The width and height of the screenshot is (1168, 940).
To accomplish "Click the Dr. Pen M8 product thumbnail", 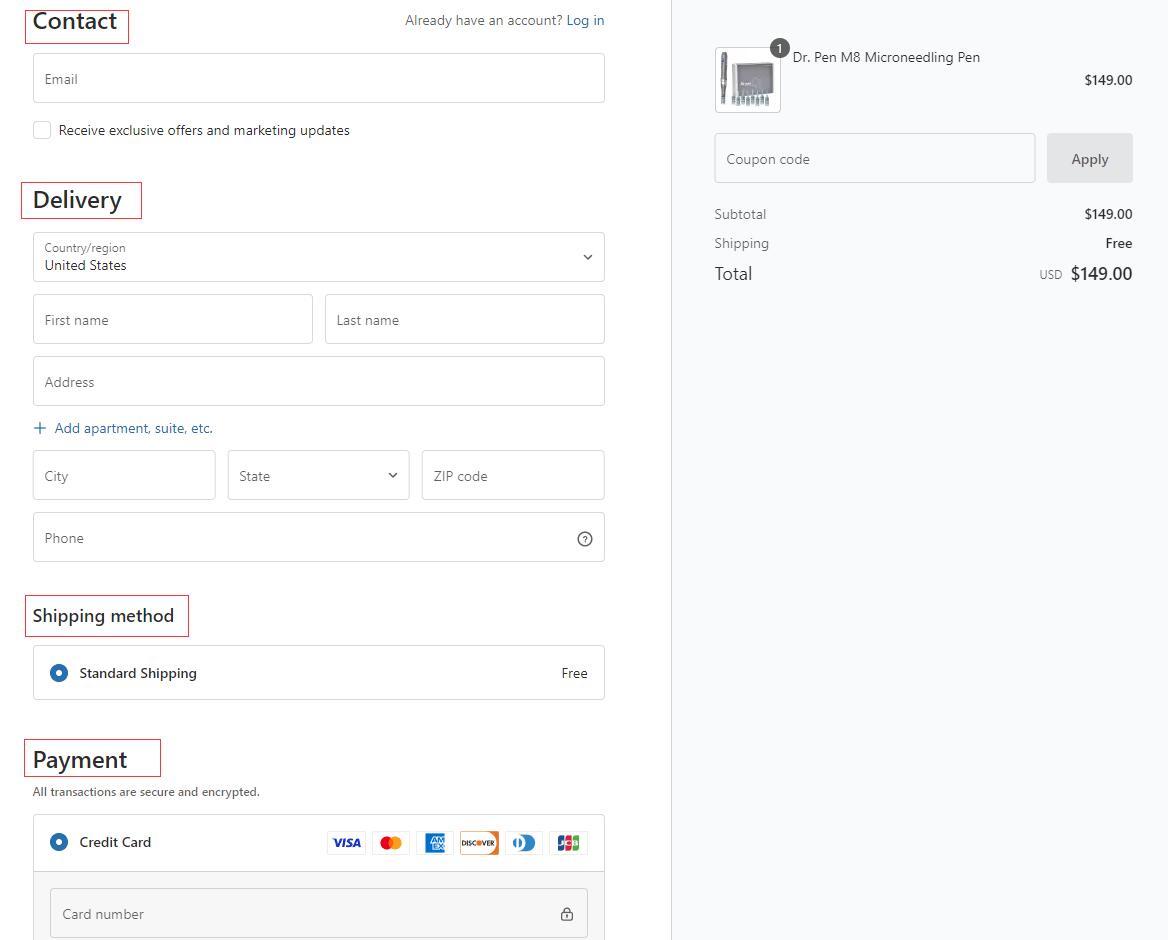I will coord(747,80).
